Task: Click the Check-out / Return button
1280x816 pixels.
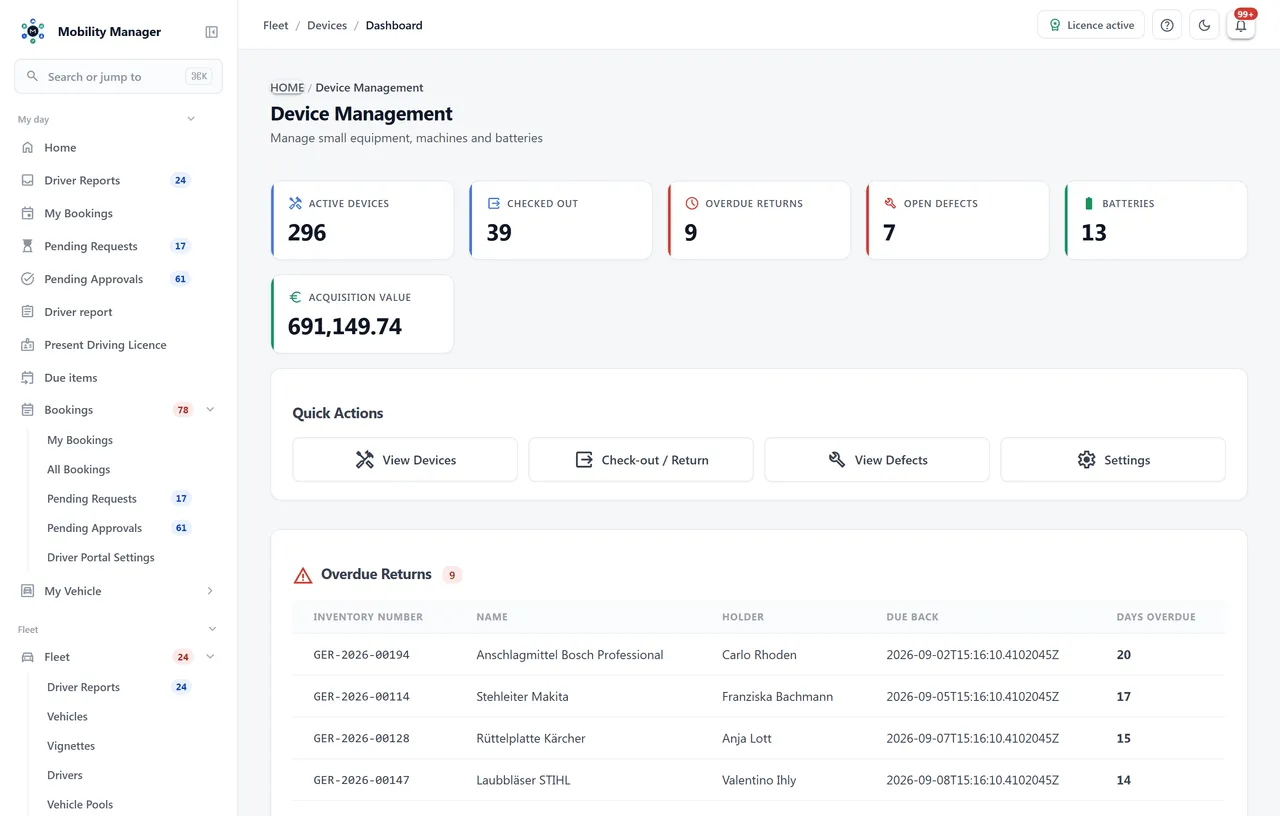Action: click(x=641, y=460)
